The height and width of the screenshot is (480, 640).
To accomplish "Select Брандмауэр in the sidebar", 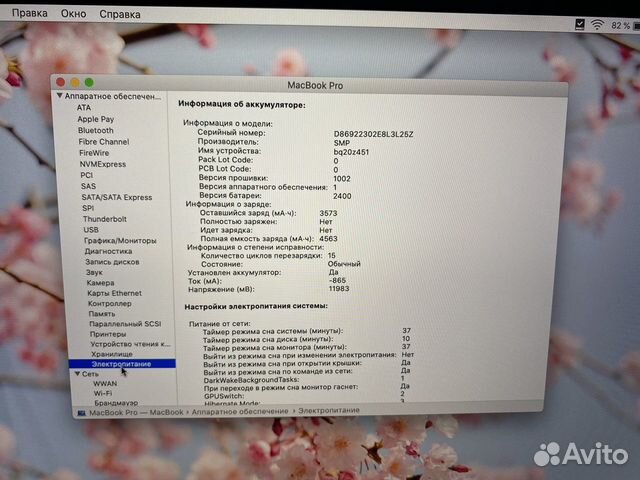I will [116, 402].
